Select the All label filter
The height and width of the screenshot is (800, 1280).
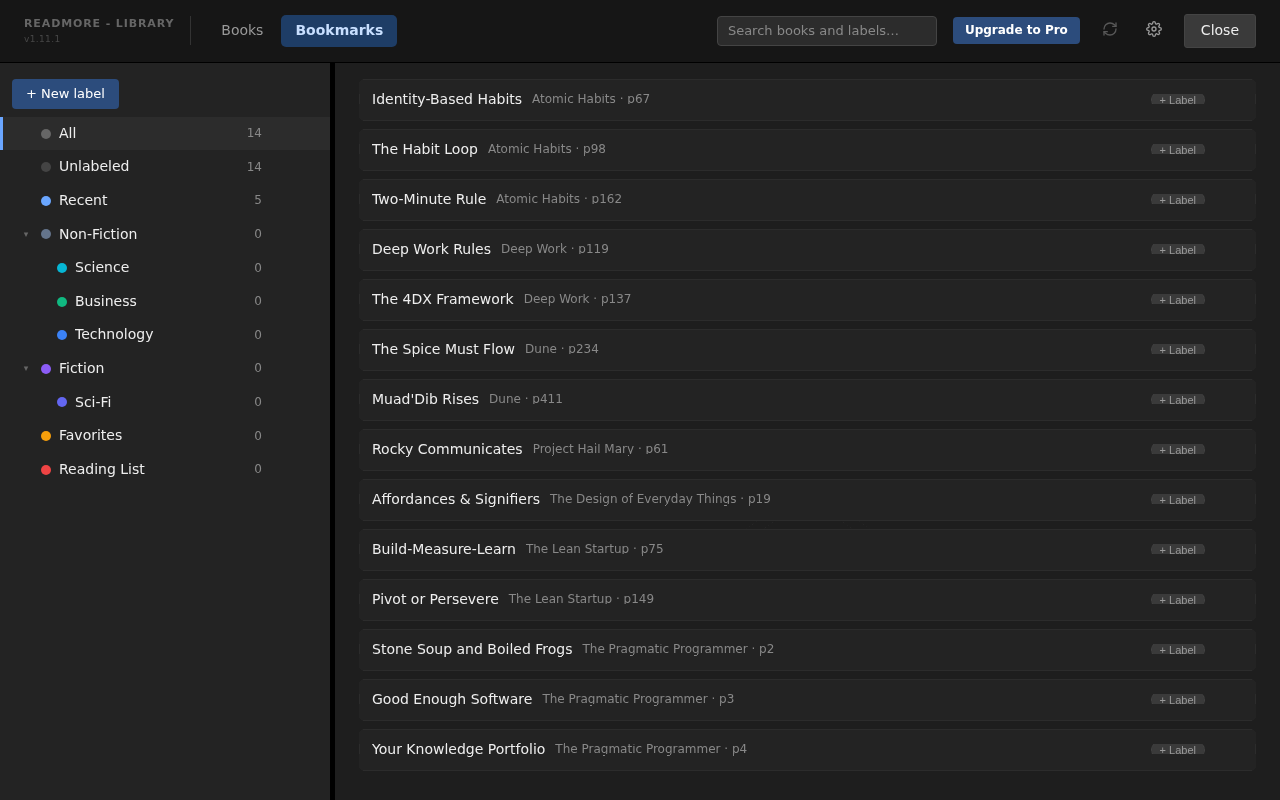coord(165,133)
